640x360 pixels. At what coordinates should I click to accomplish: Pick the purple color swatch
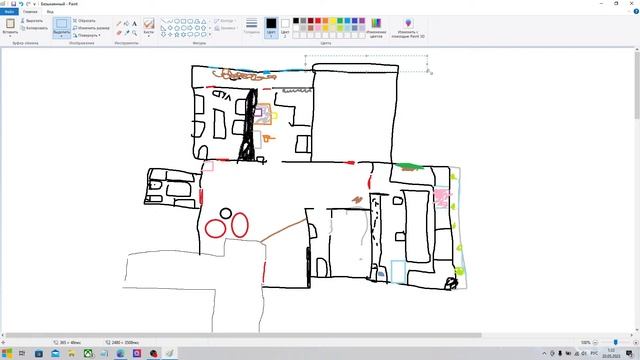[362, 21]
